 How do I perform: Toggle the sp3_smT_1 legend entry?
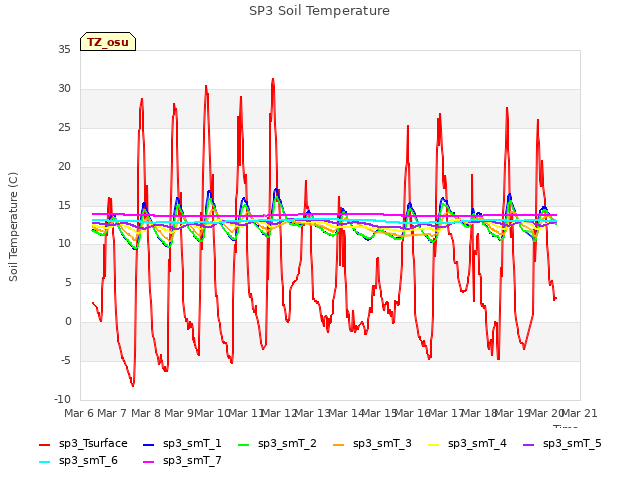coord(182,444)
